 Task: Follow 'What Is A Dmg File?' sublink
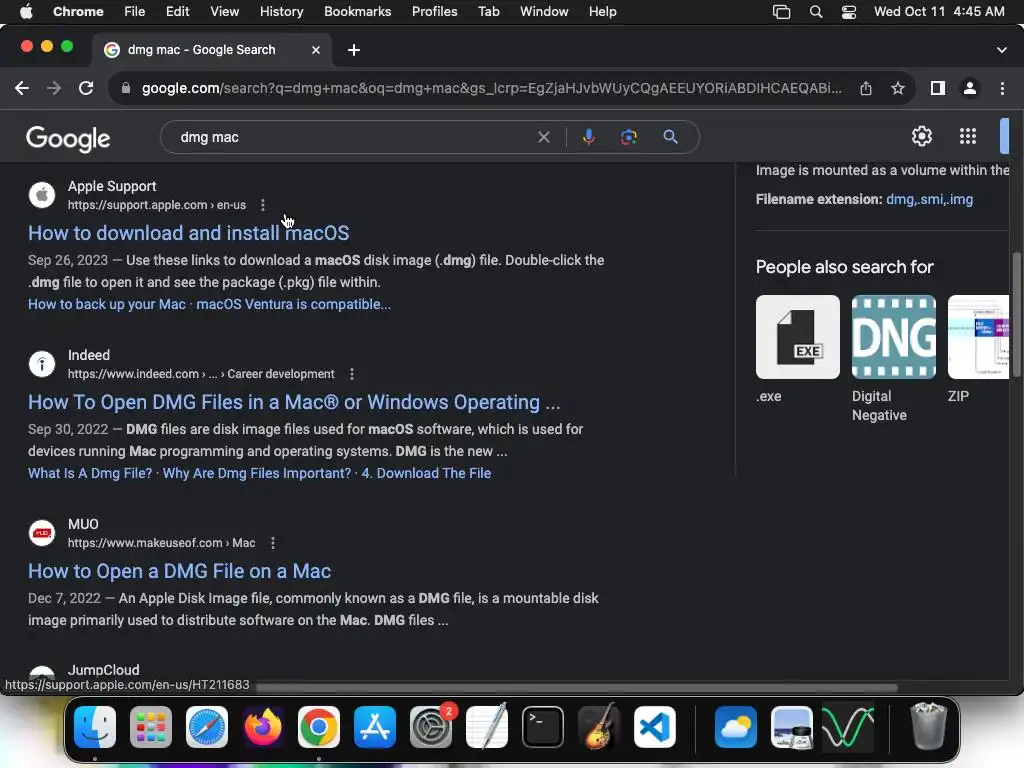pyautogui.click(x=89, y=473)
